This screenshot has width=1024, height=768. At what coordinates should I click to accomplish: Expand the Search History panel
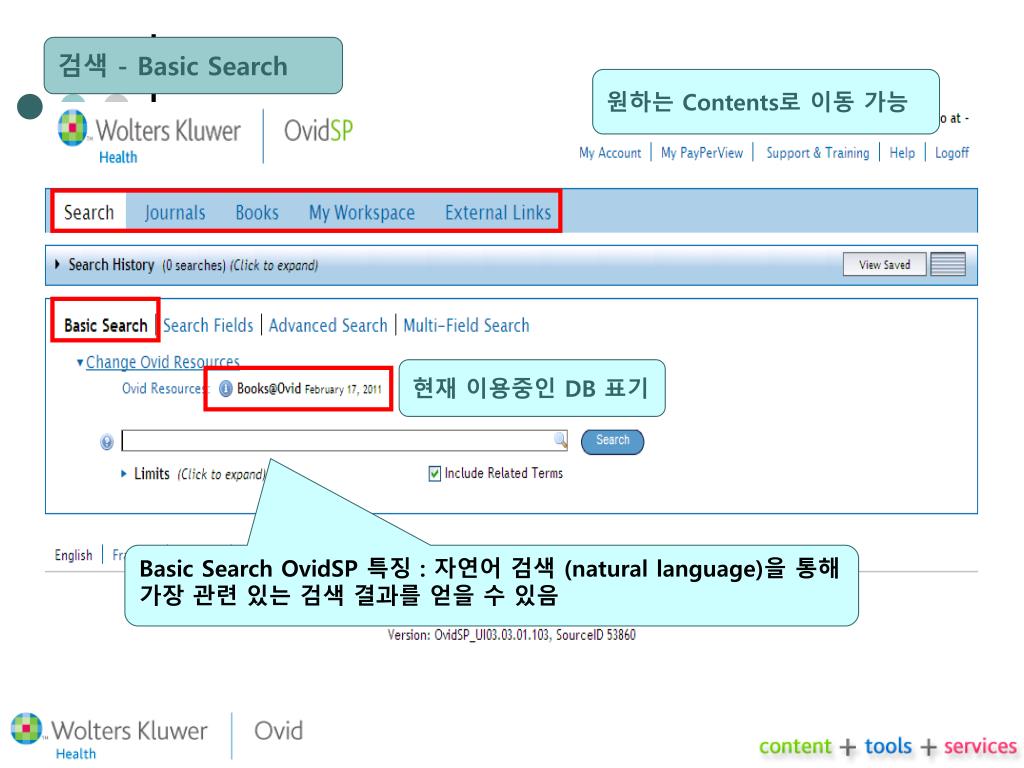pos(57,264)
